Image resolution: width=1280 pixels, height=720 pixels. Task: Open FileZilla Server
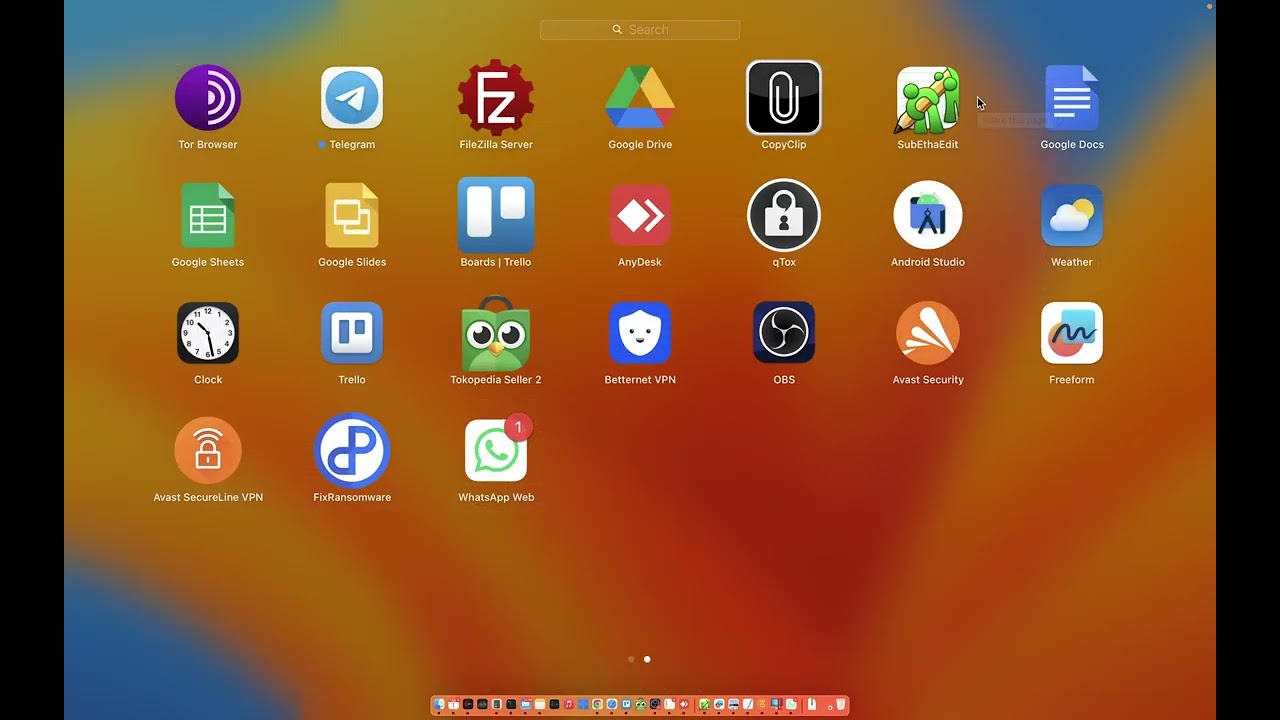pyautogui.click(x=496, y=98)
